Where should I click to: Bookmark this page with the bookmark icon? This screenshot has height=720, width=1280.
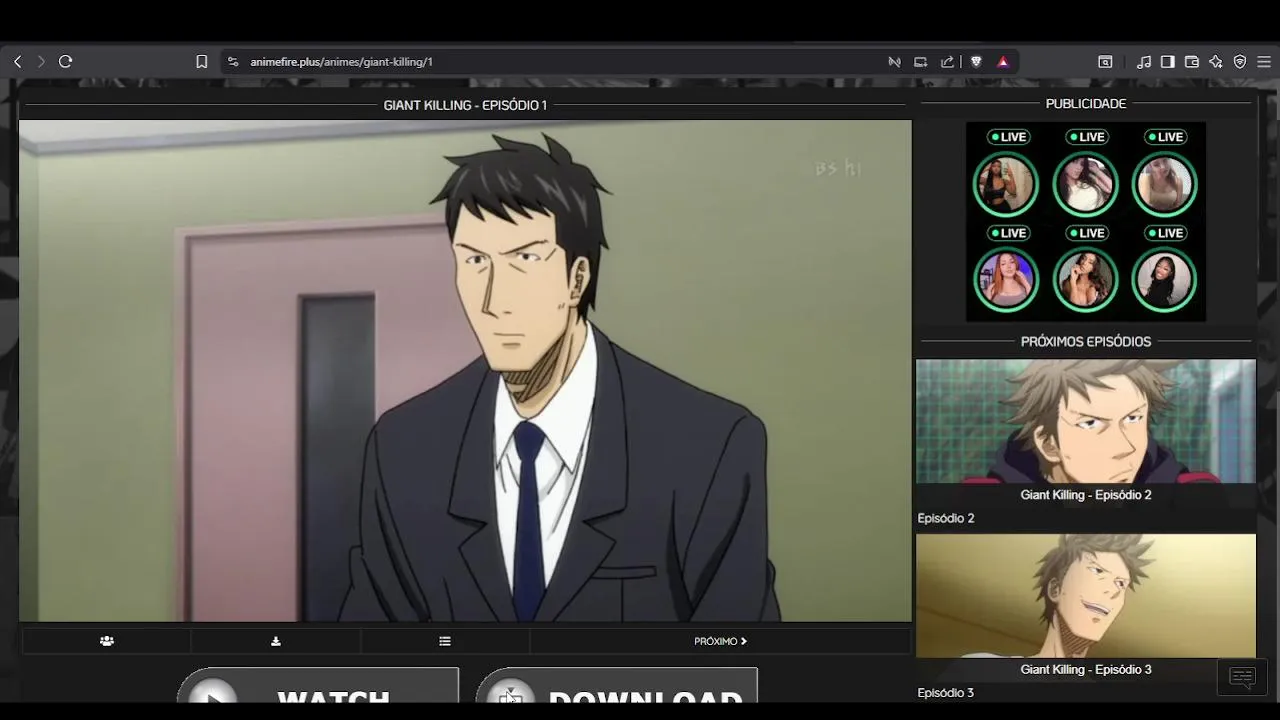[x=201, y=62]
